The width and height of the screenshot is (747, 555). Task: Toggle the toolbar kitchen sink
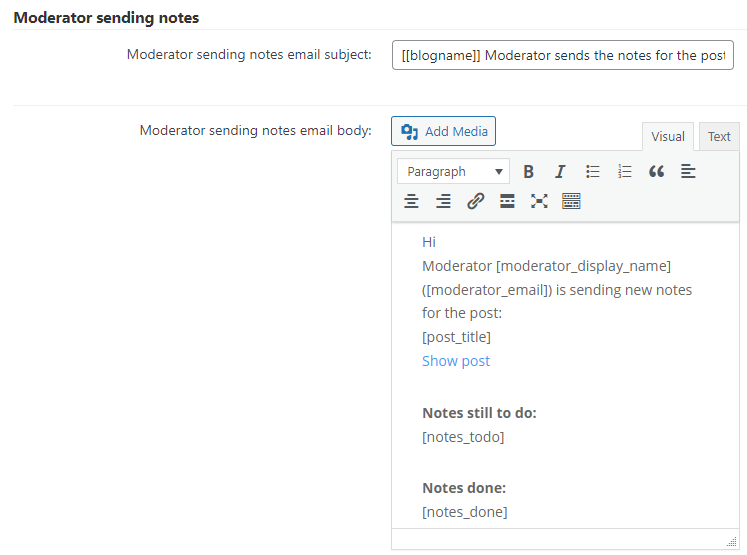(571, 201)
